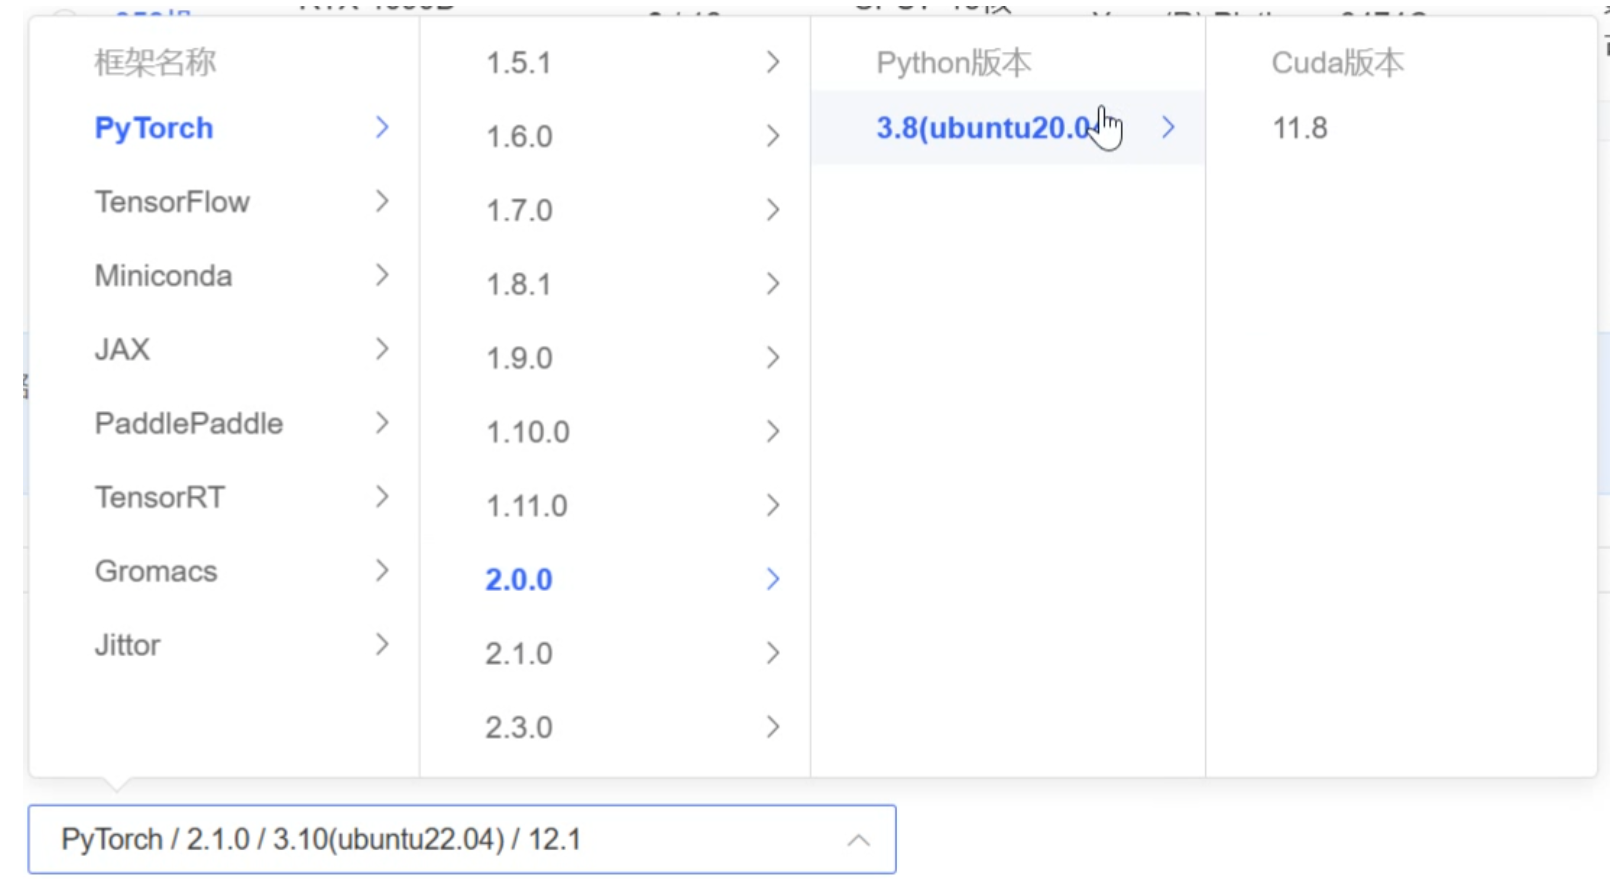1621x879 pixels.
Task: Pick version 1.8.1
Action: click(x=518, y=284)
